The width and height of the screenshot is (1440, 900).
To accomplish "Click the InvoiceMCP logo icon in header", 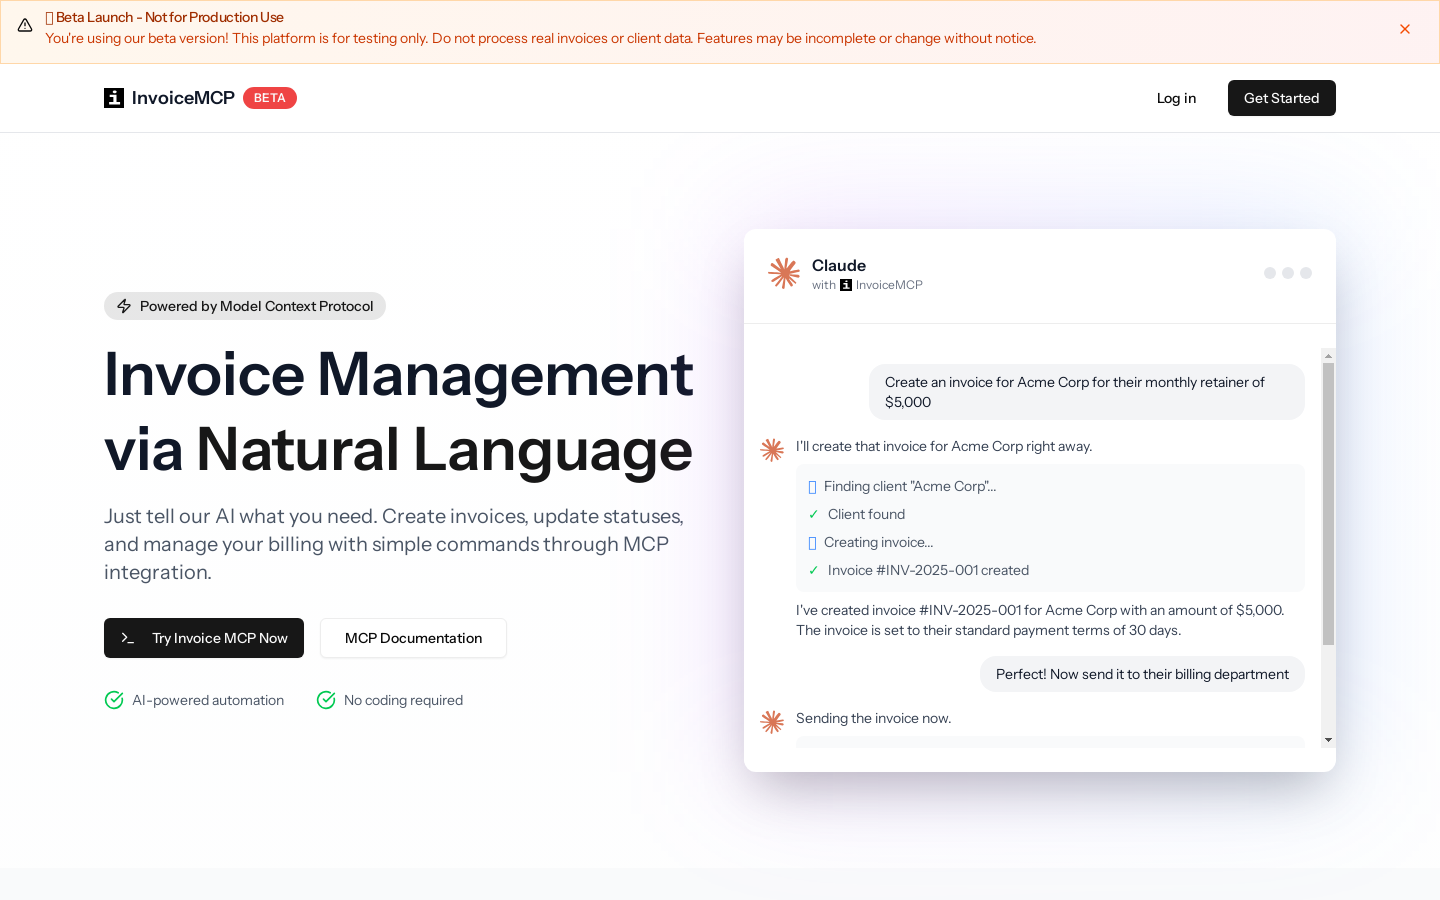I will coord(114,98).
